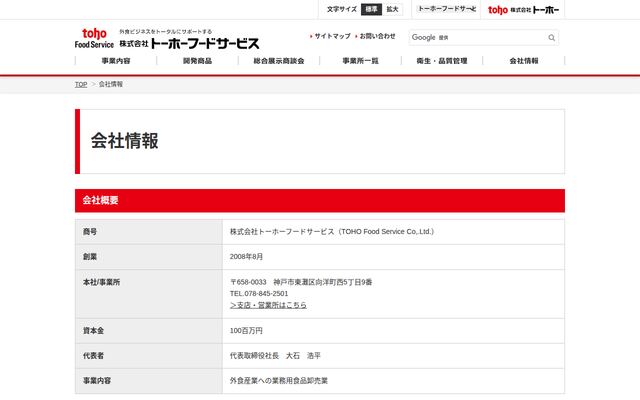Image resolution: width=640 pixels, height=400 pixels.
Task: Click the TEL.078-845-2501 text
Action: coord(259,293)
